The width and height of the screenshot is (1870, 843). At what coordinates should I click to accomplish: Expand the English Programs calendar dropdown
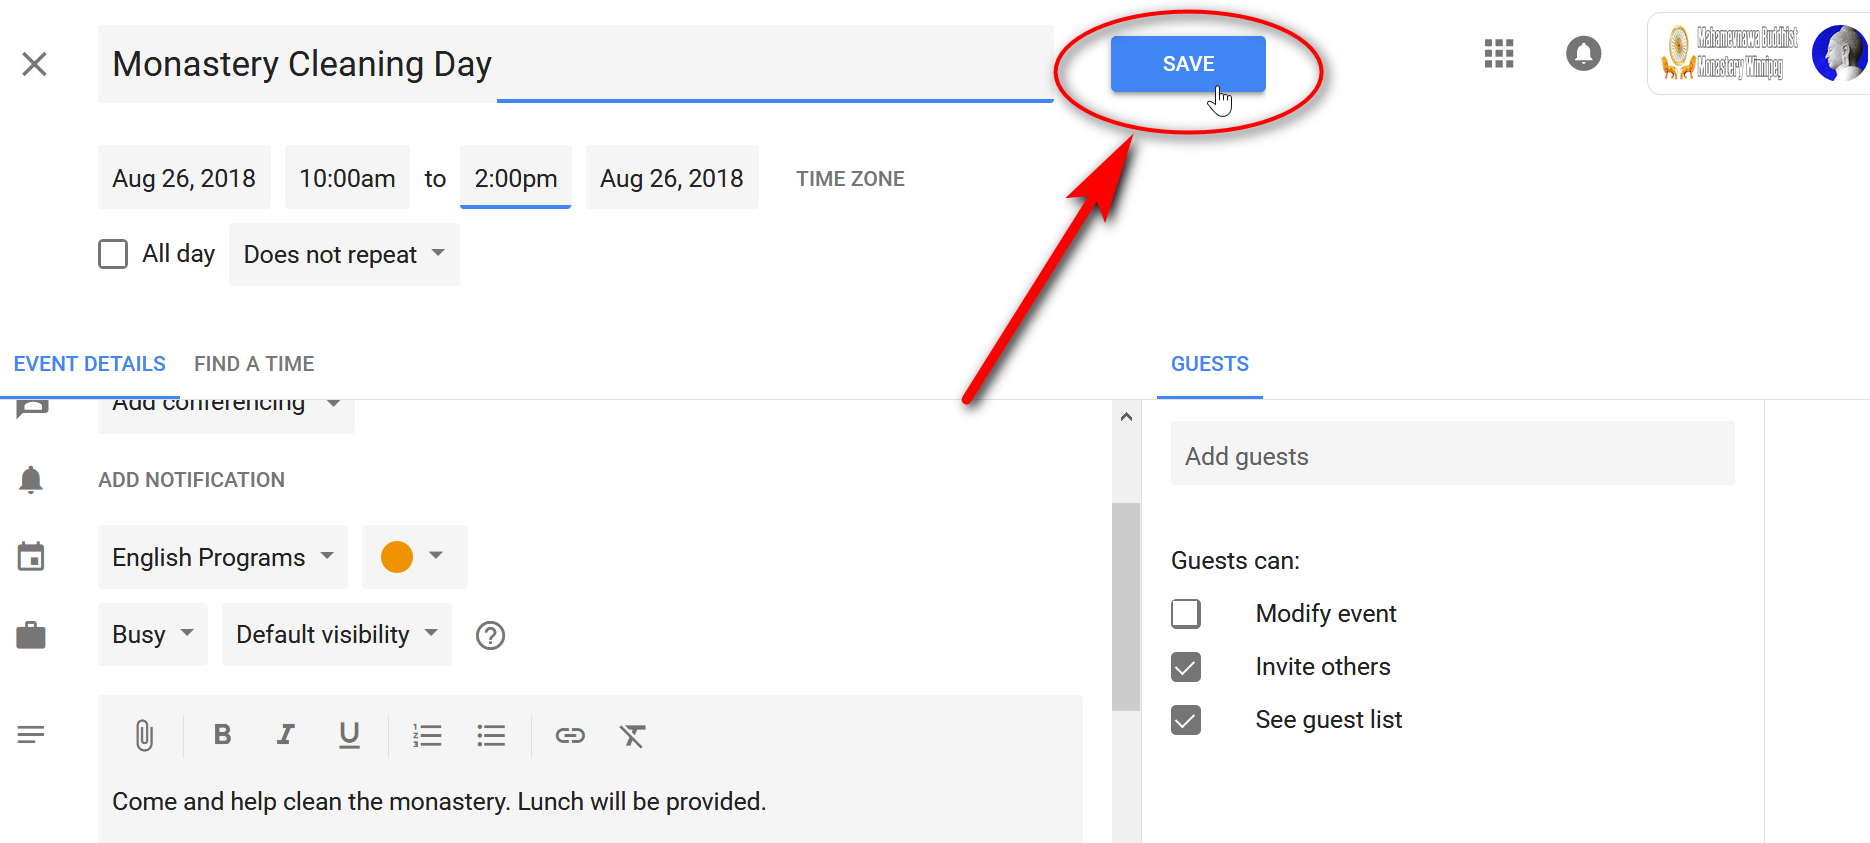click(x=222, y=557)
